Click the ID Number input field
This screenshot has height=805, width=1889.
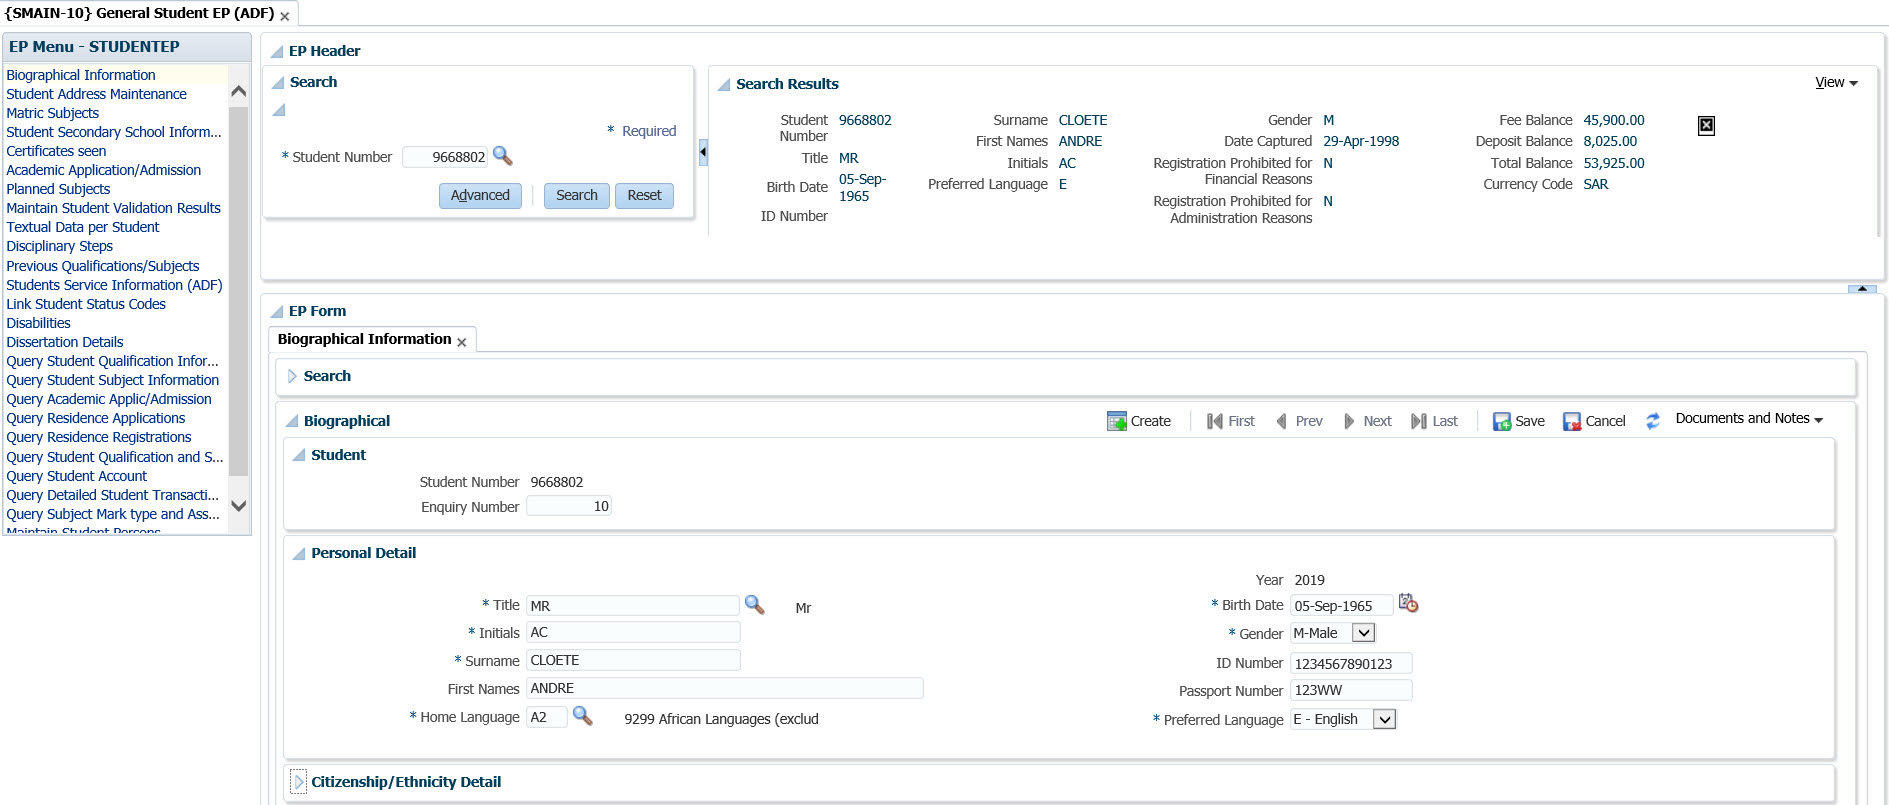1351,663
